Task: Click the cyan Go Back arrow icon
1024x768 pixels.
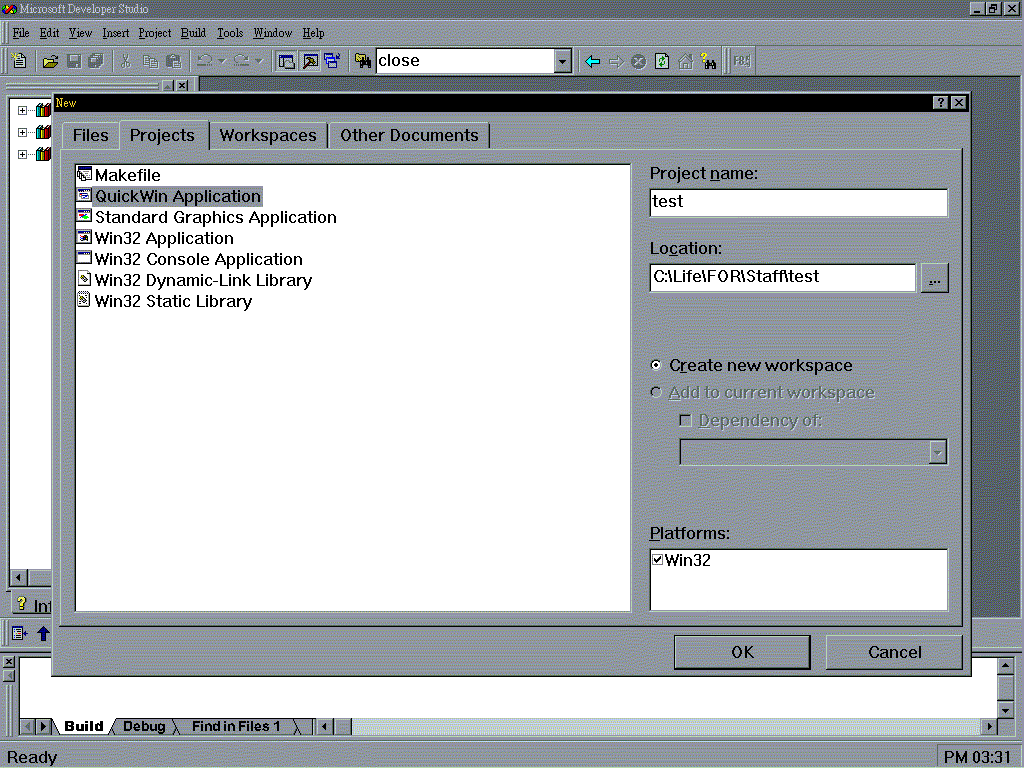Action: coord(592,61)
